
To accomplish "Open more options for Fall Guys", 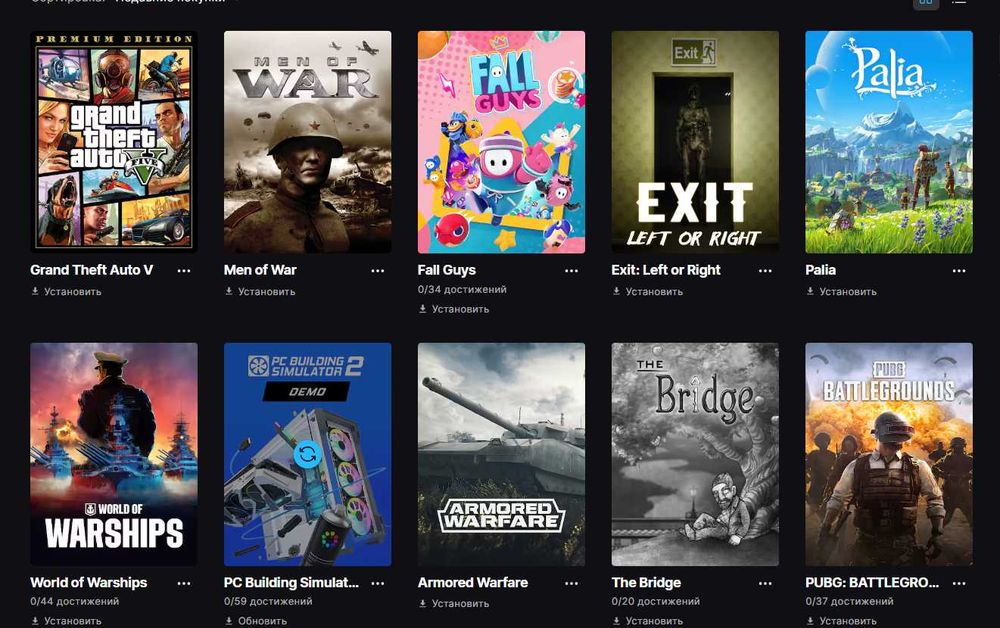I will pyautogui.click(x=571, y=270).
